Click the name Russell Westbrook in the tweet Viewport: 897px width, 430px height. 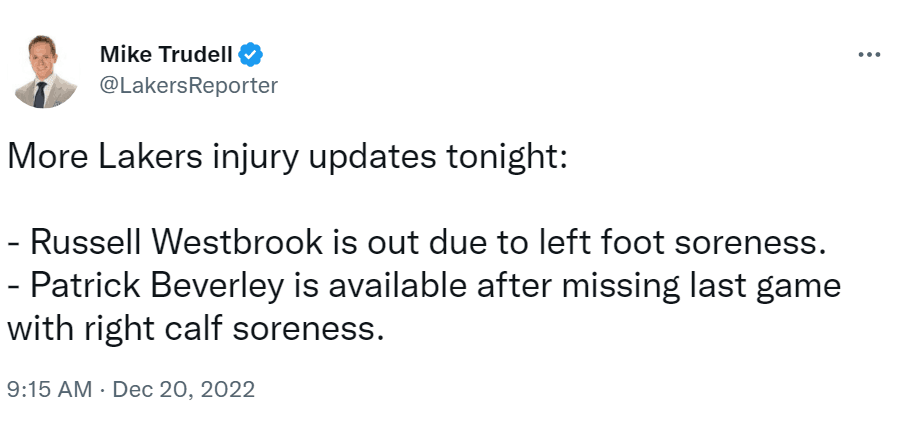pyautogui.click(x=176, y=242)
